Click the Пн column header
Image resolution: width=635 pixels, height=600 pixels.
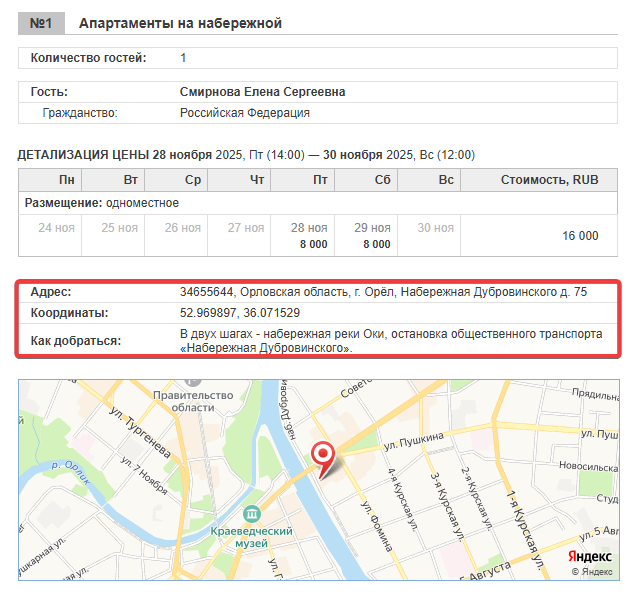(x=50, y=180)
